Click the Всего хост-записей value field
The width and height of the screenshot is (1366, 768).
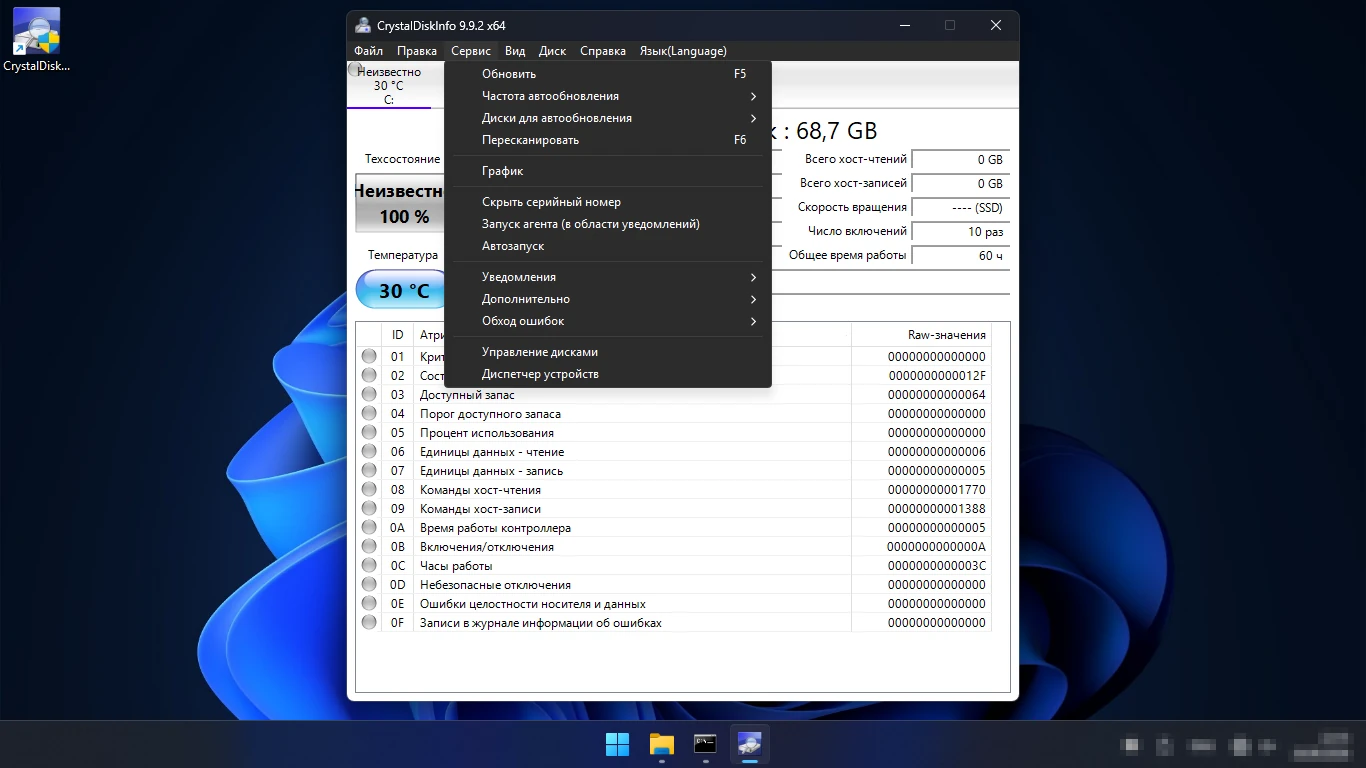960,184
